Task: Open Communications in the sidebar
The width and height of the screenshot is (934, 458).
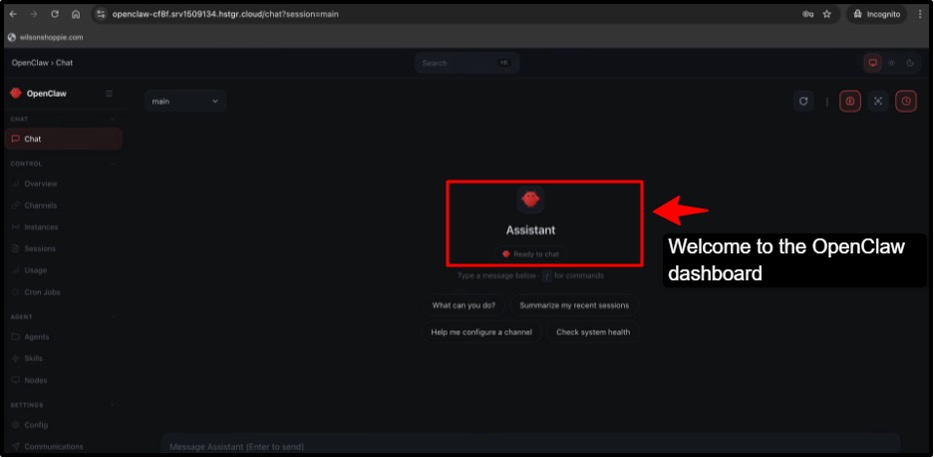Action: [54, 446]
